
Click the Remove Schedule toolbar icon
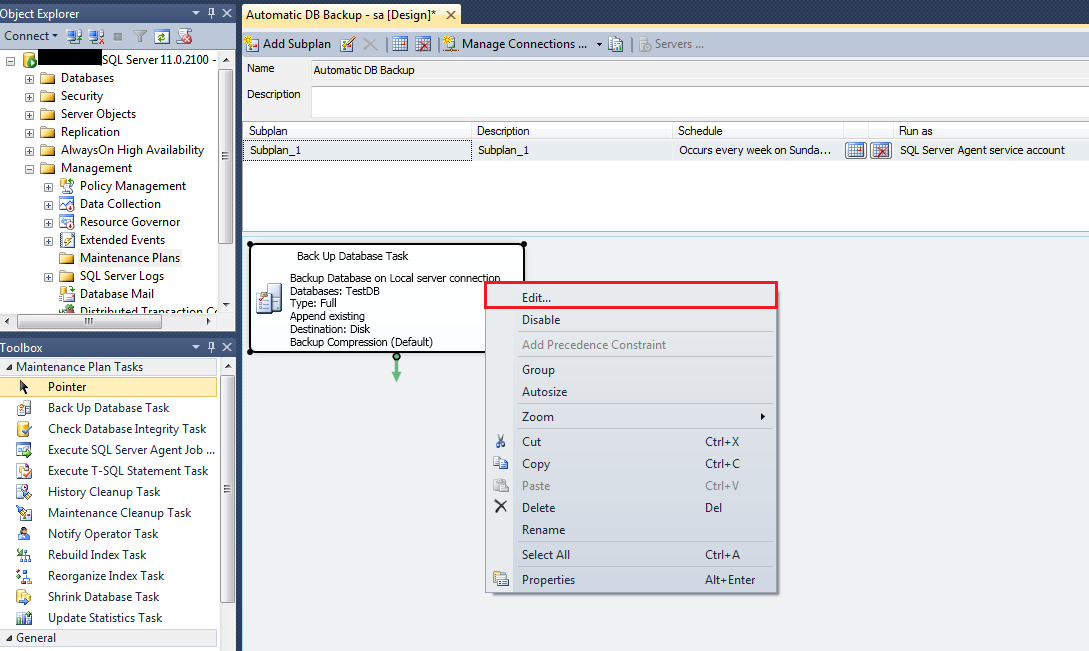(x=423, y=44)
